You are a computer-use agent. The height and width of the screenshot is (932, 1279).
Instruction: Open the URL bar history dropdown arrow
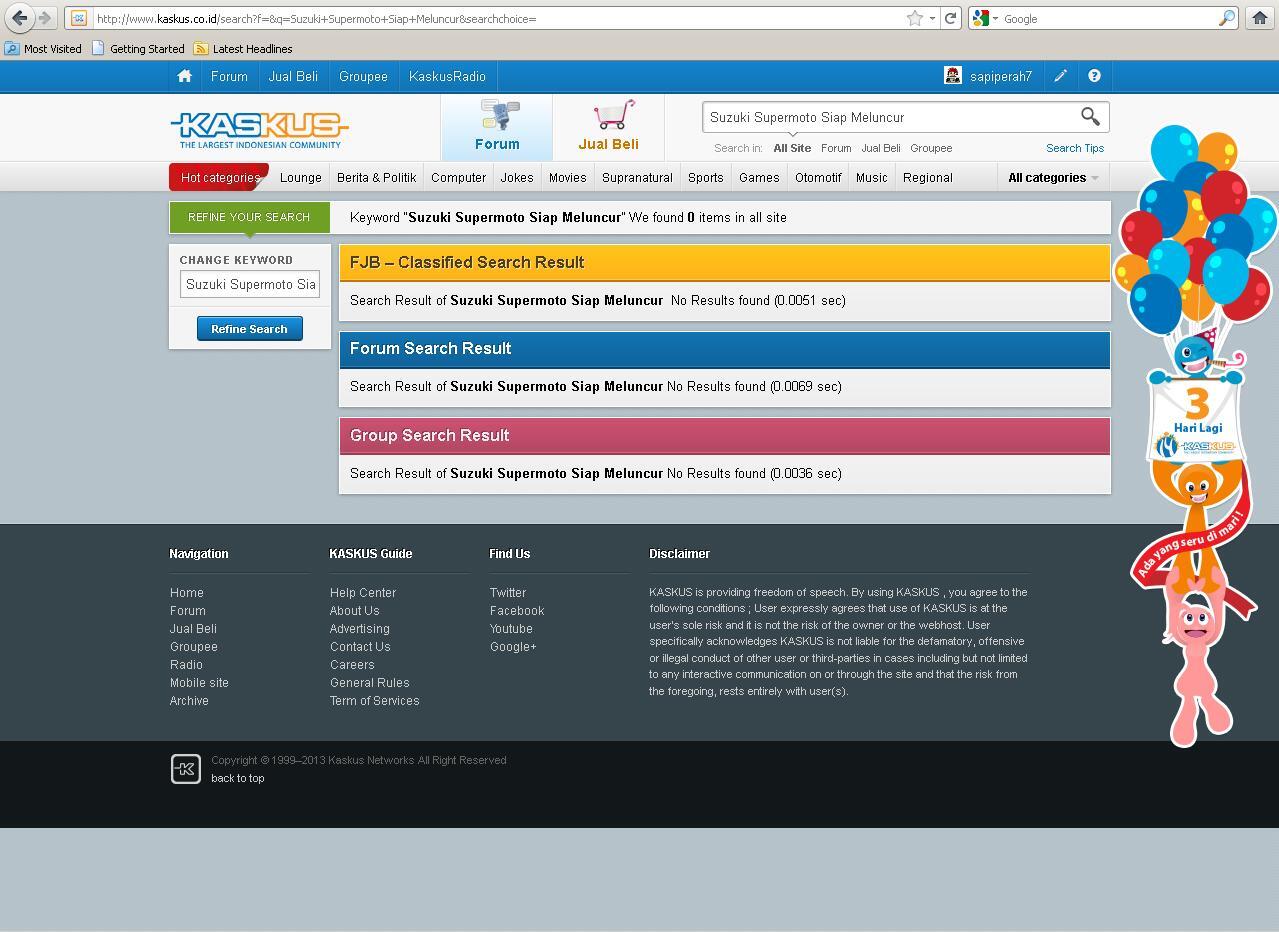click(932, 18)
